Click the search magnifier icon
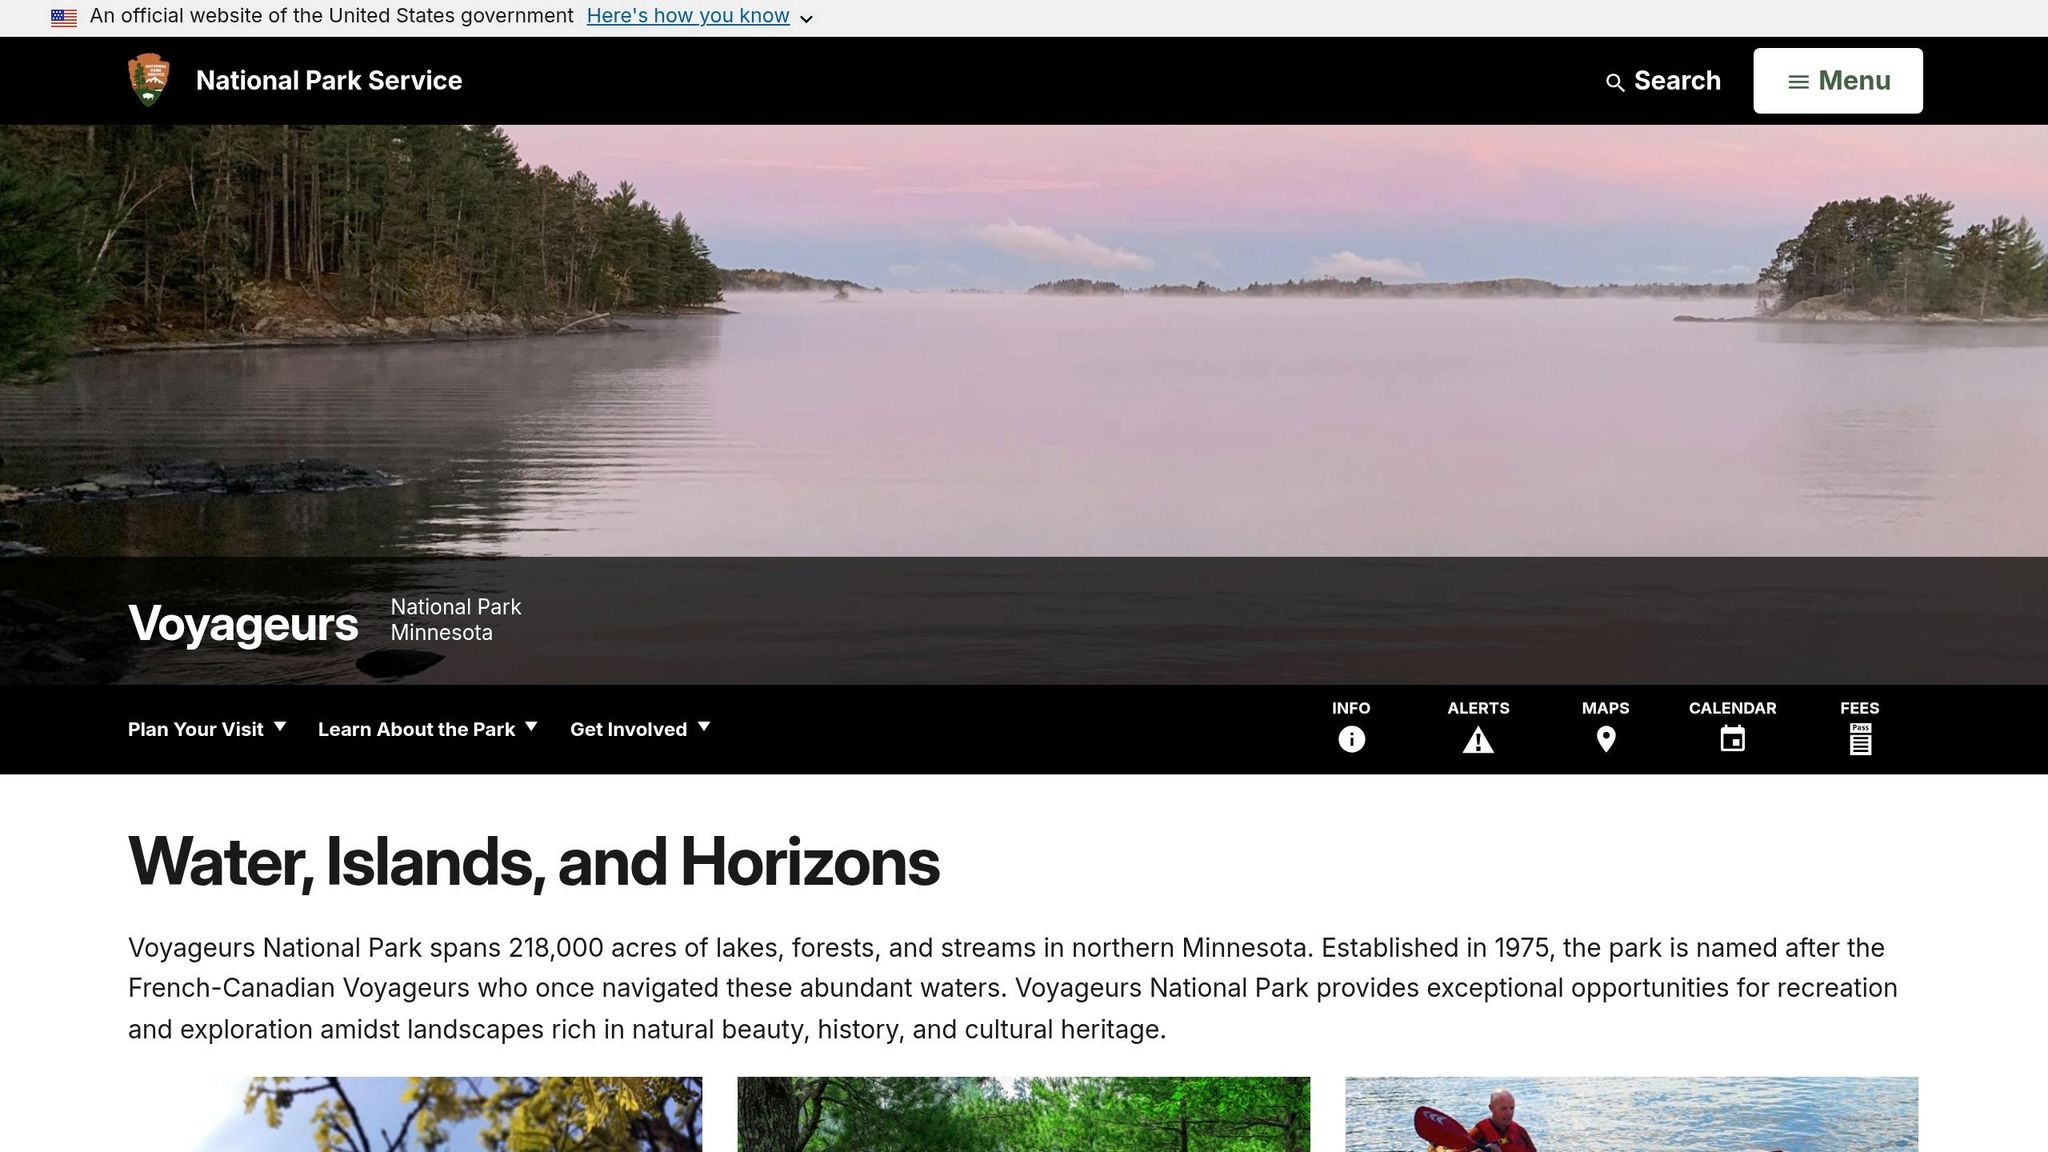The image size is (2048, 1152). (x=1615, y=82)
